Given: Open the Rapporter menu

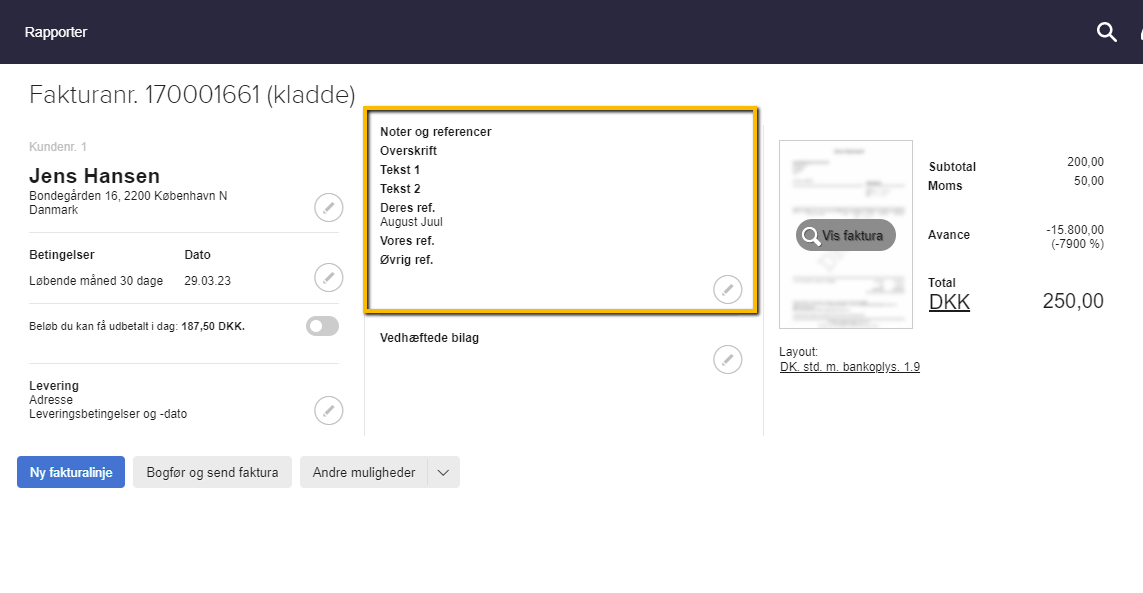Looking at the screenshot, I should pyautogui.click(x=56, y=32).
